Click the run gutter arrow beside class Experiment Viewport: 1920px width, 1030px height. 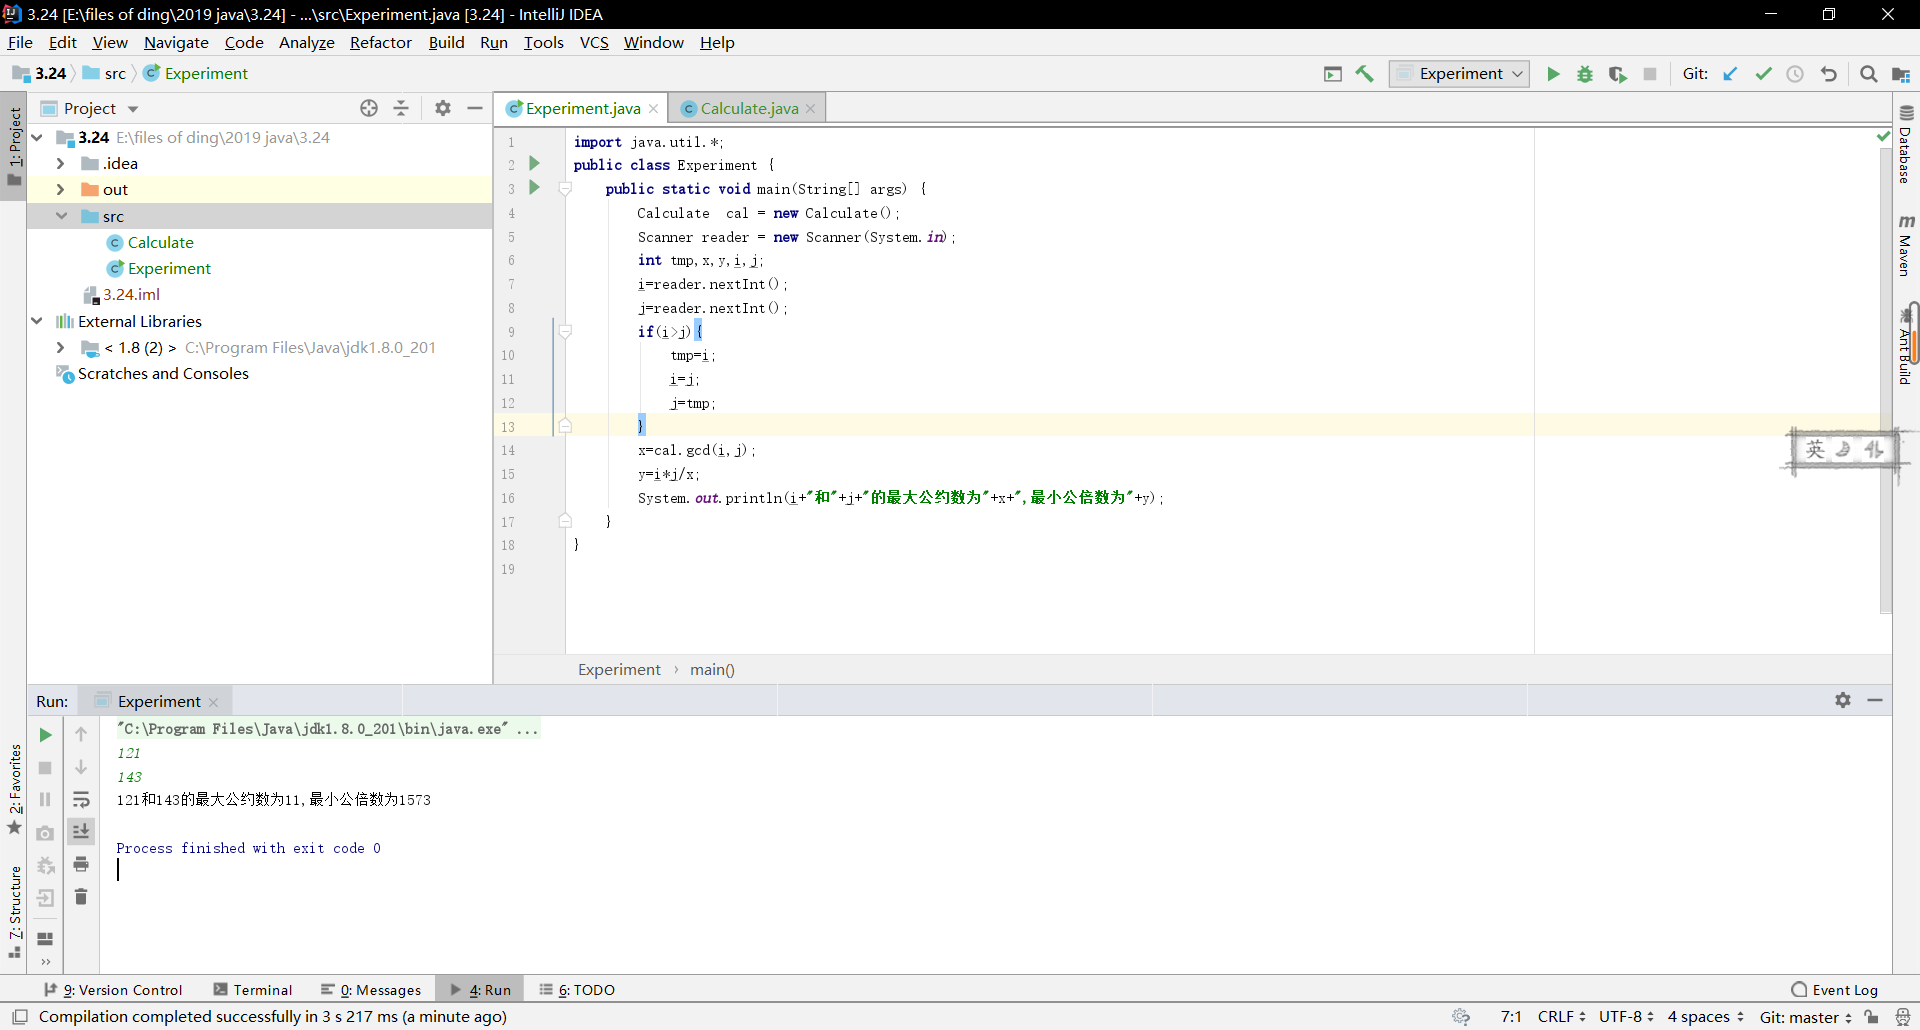534,163
